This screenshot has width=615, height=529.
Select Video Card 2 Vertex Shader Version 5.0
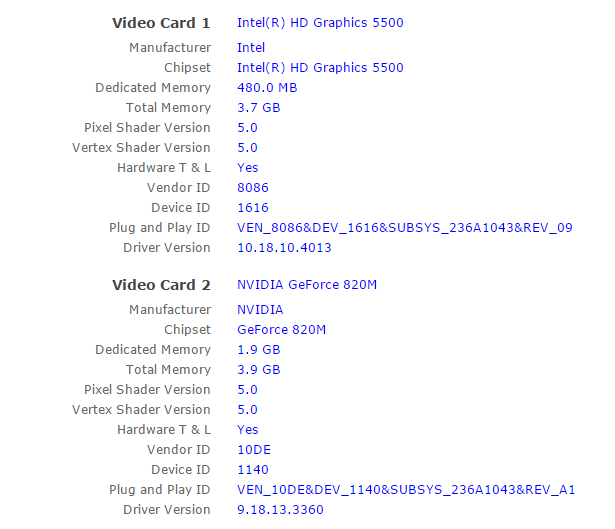[247, 409]
